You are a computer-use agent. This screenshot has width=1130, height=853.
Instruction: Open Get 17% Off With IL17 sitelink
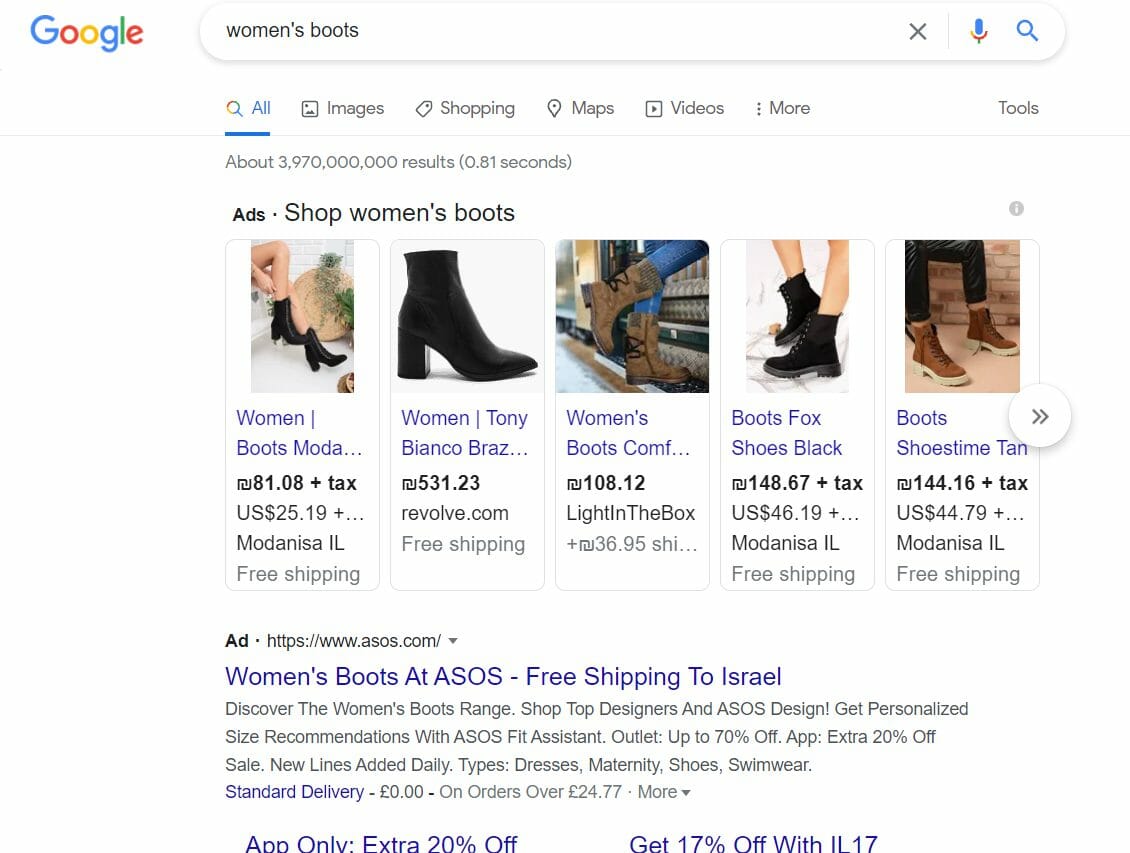coord(753,844)
